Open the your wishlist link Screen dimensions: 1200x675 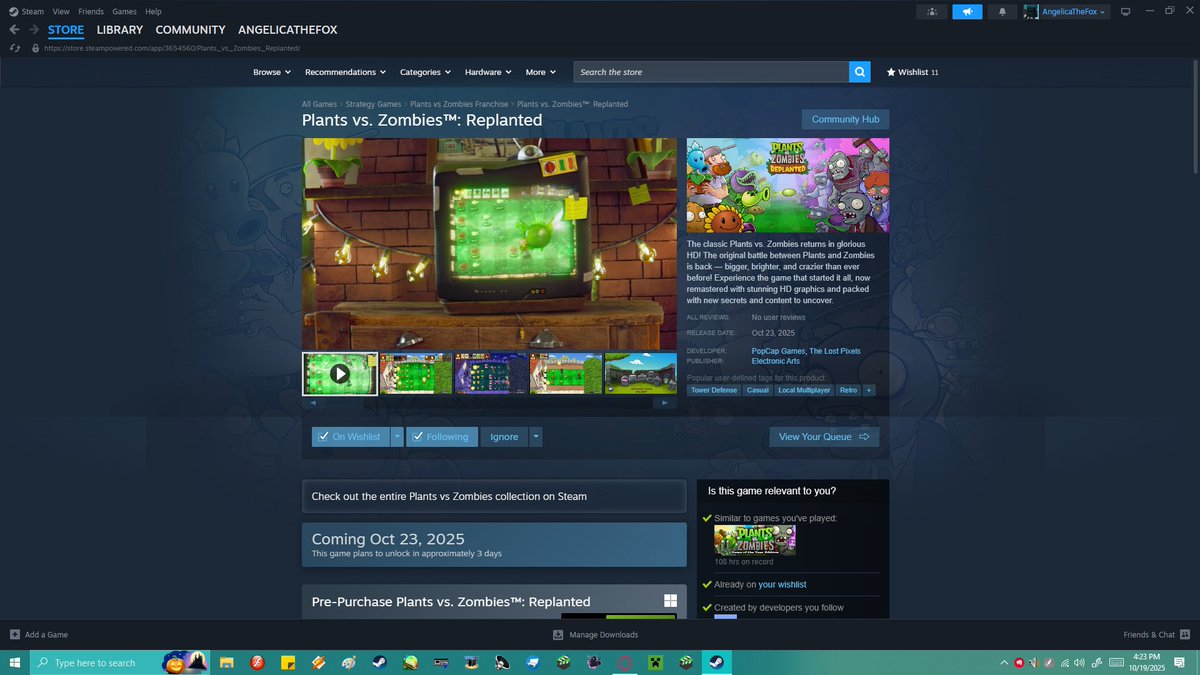[782, 584]
